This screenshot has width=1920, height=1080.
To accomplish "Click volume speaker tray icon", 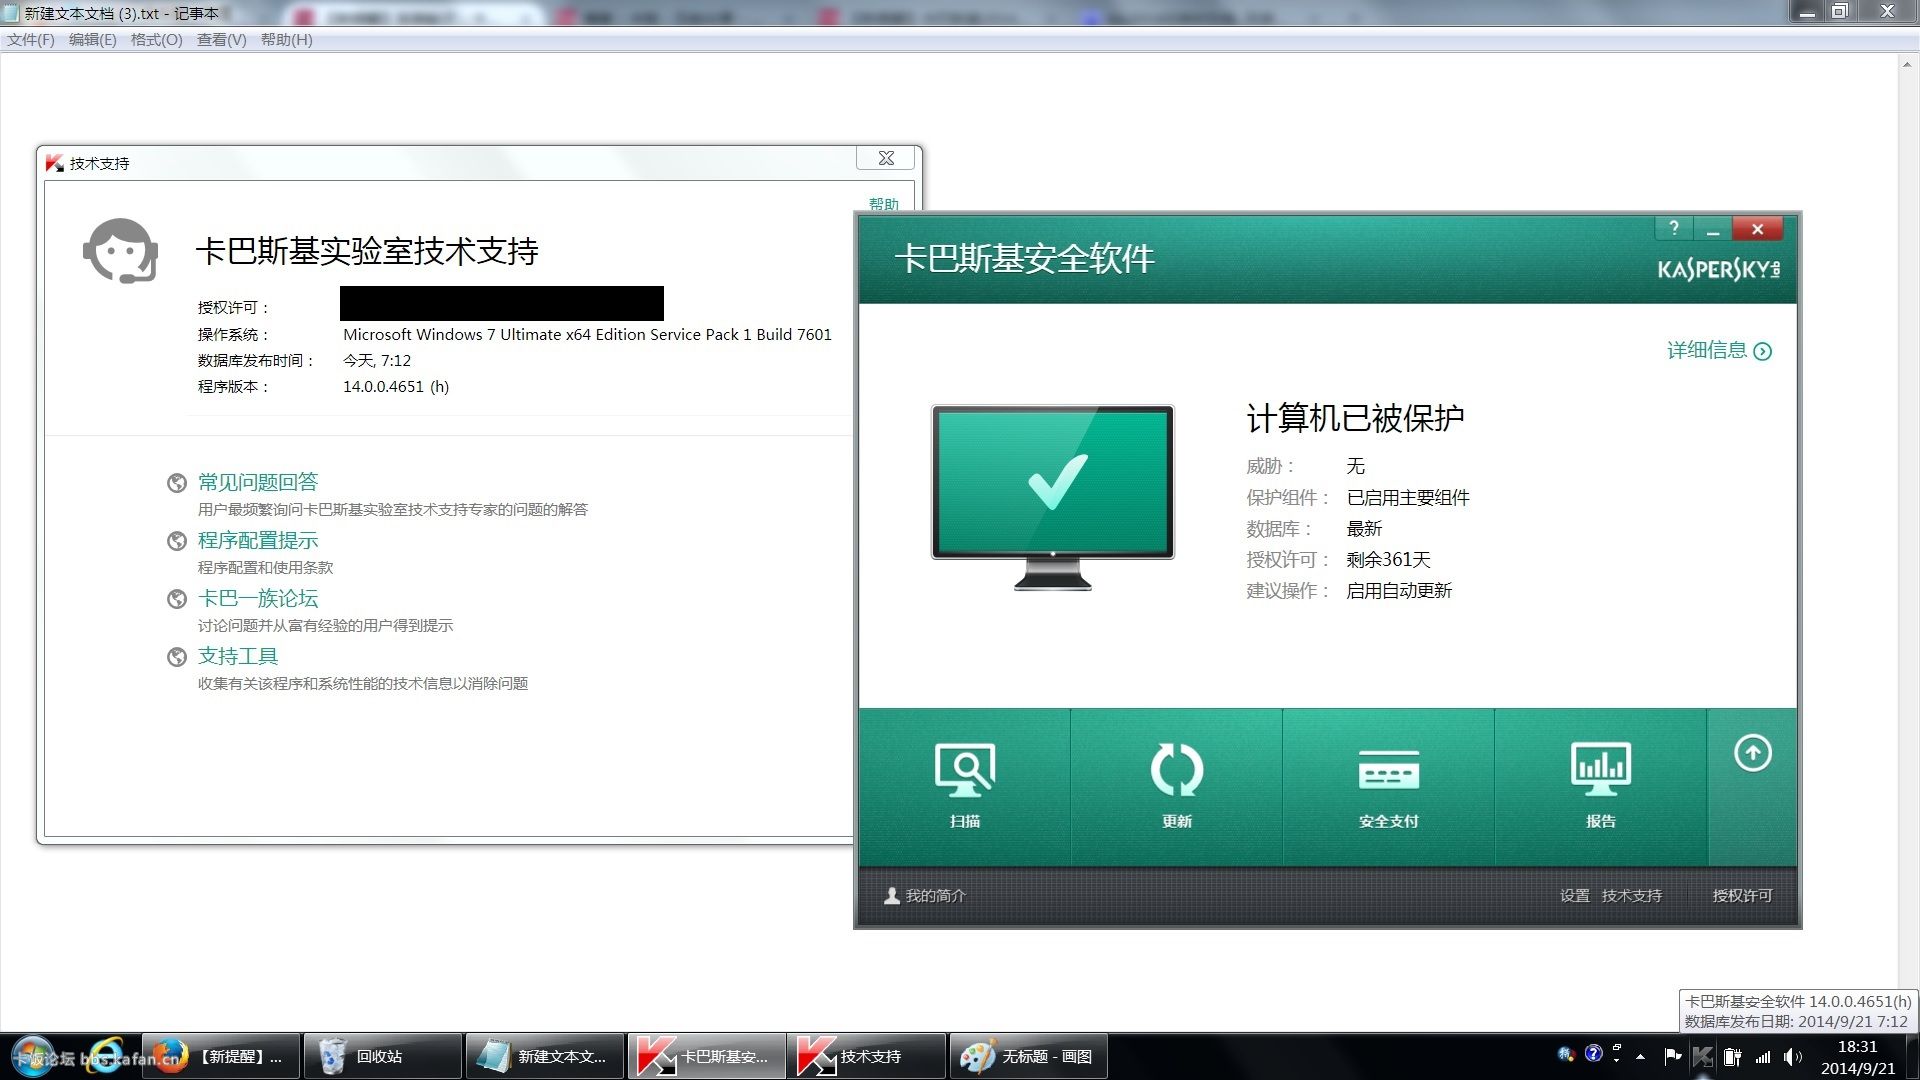I will point(1792,1056).
